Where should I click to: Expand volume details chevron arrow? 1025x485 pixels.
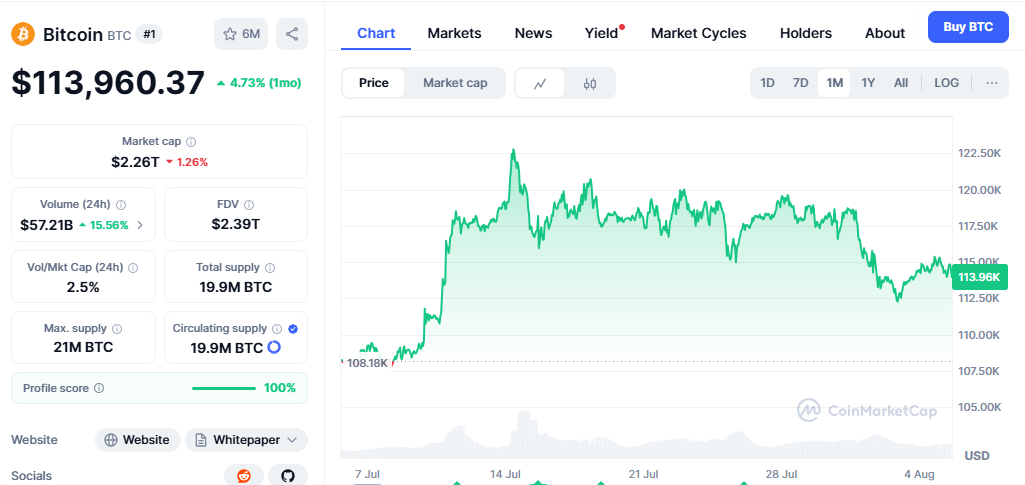click(x=140, y=226)
